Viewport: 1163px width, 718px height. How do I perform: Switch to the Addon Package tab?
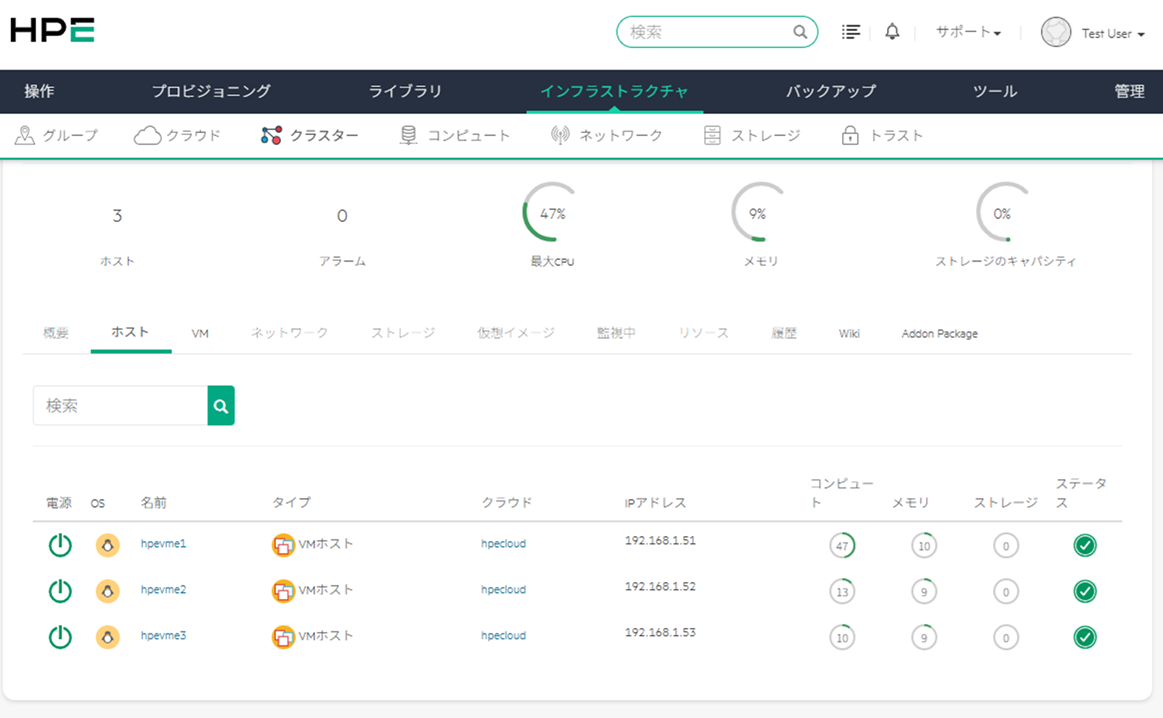tap(939, 333)
